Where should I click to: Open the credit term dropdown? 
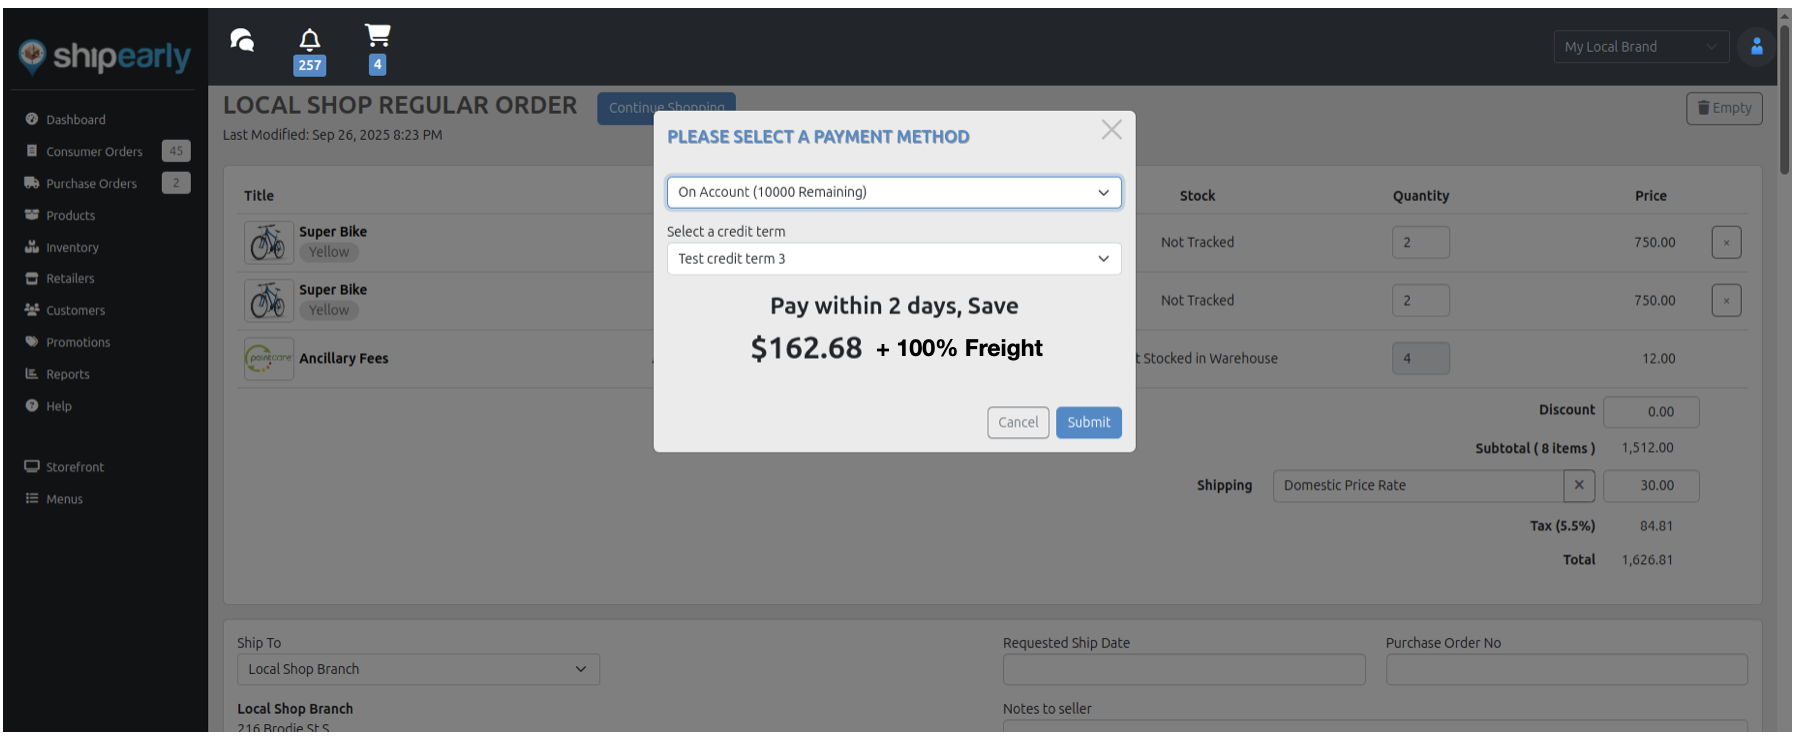[x=893, y=259]
